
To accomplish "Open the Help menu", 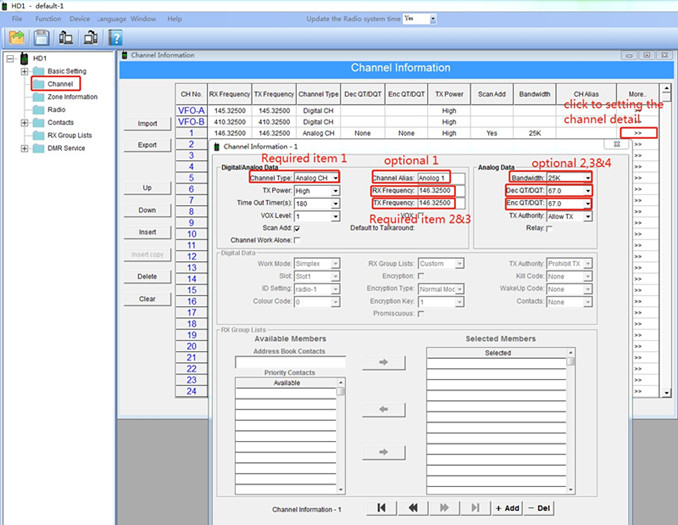I will 175,19.
